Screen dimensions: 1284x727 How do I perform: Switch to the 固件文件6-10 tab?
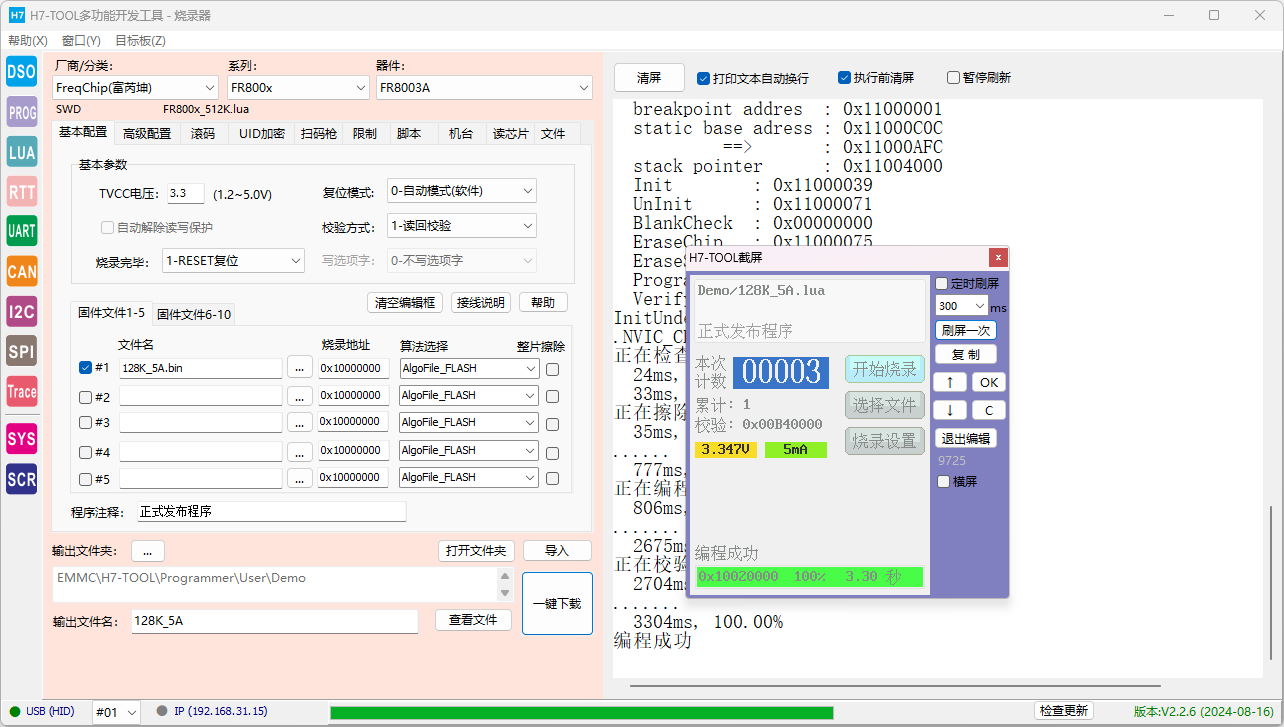[194, 314]
